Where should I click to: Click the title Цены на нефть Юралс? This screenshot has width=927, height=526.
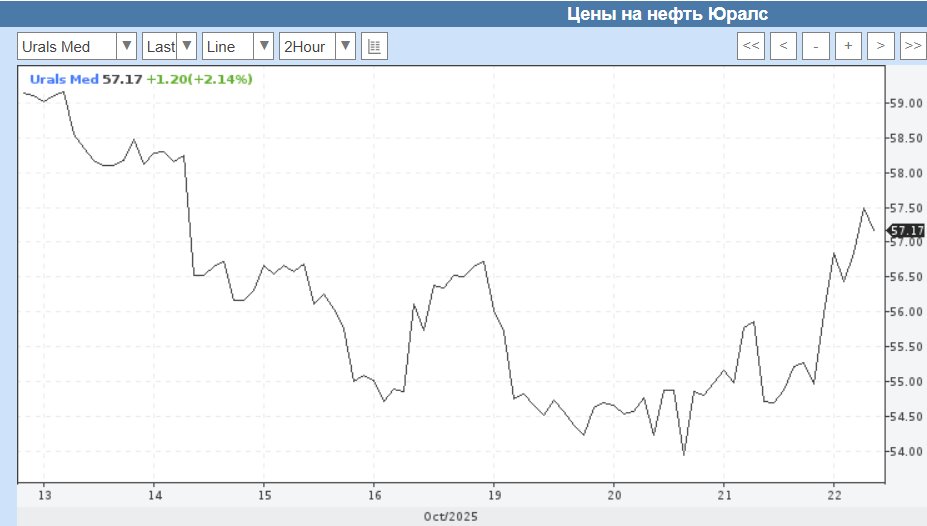coord(667,13)
